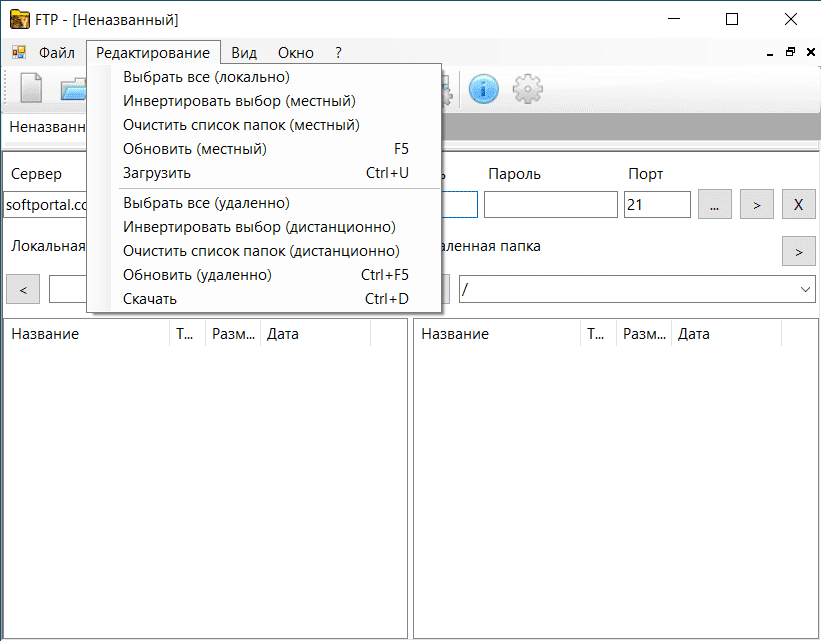This screenshot has width=821, height=641.
Task: Choose Очистить список папок (местный)
Action: [x=264, y=125]
